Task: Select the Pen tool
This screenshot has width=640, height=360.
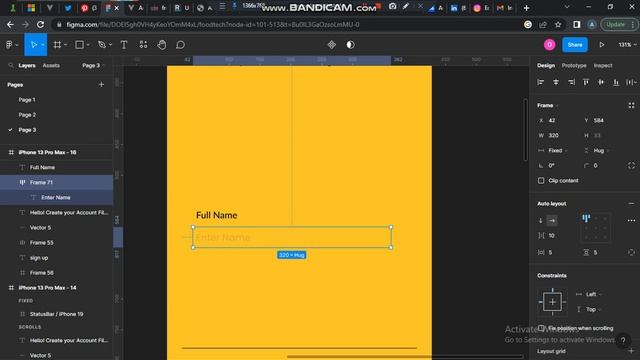Action: (x=102, y=45)
